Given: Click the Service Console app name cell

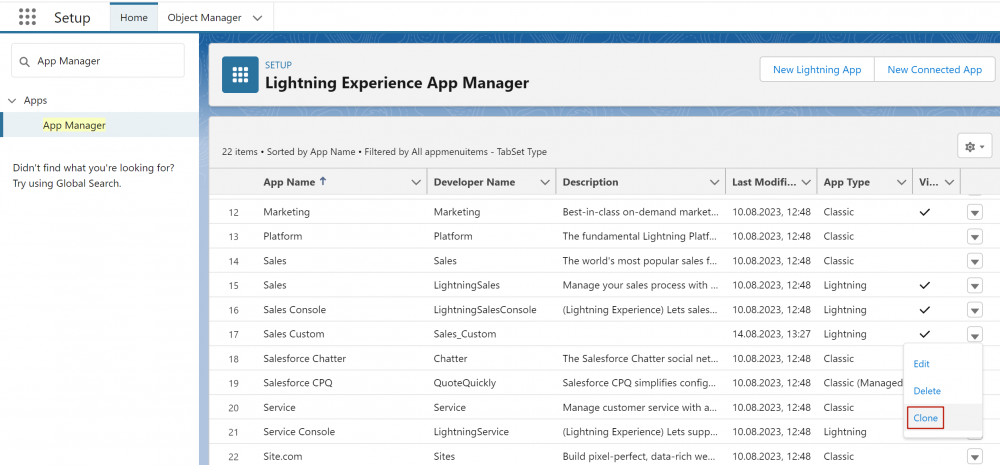Looking at the screenshot, I should point(298,432).
